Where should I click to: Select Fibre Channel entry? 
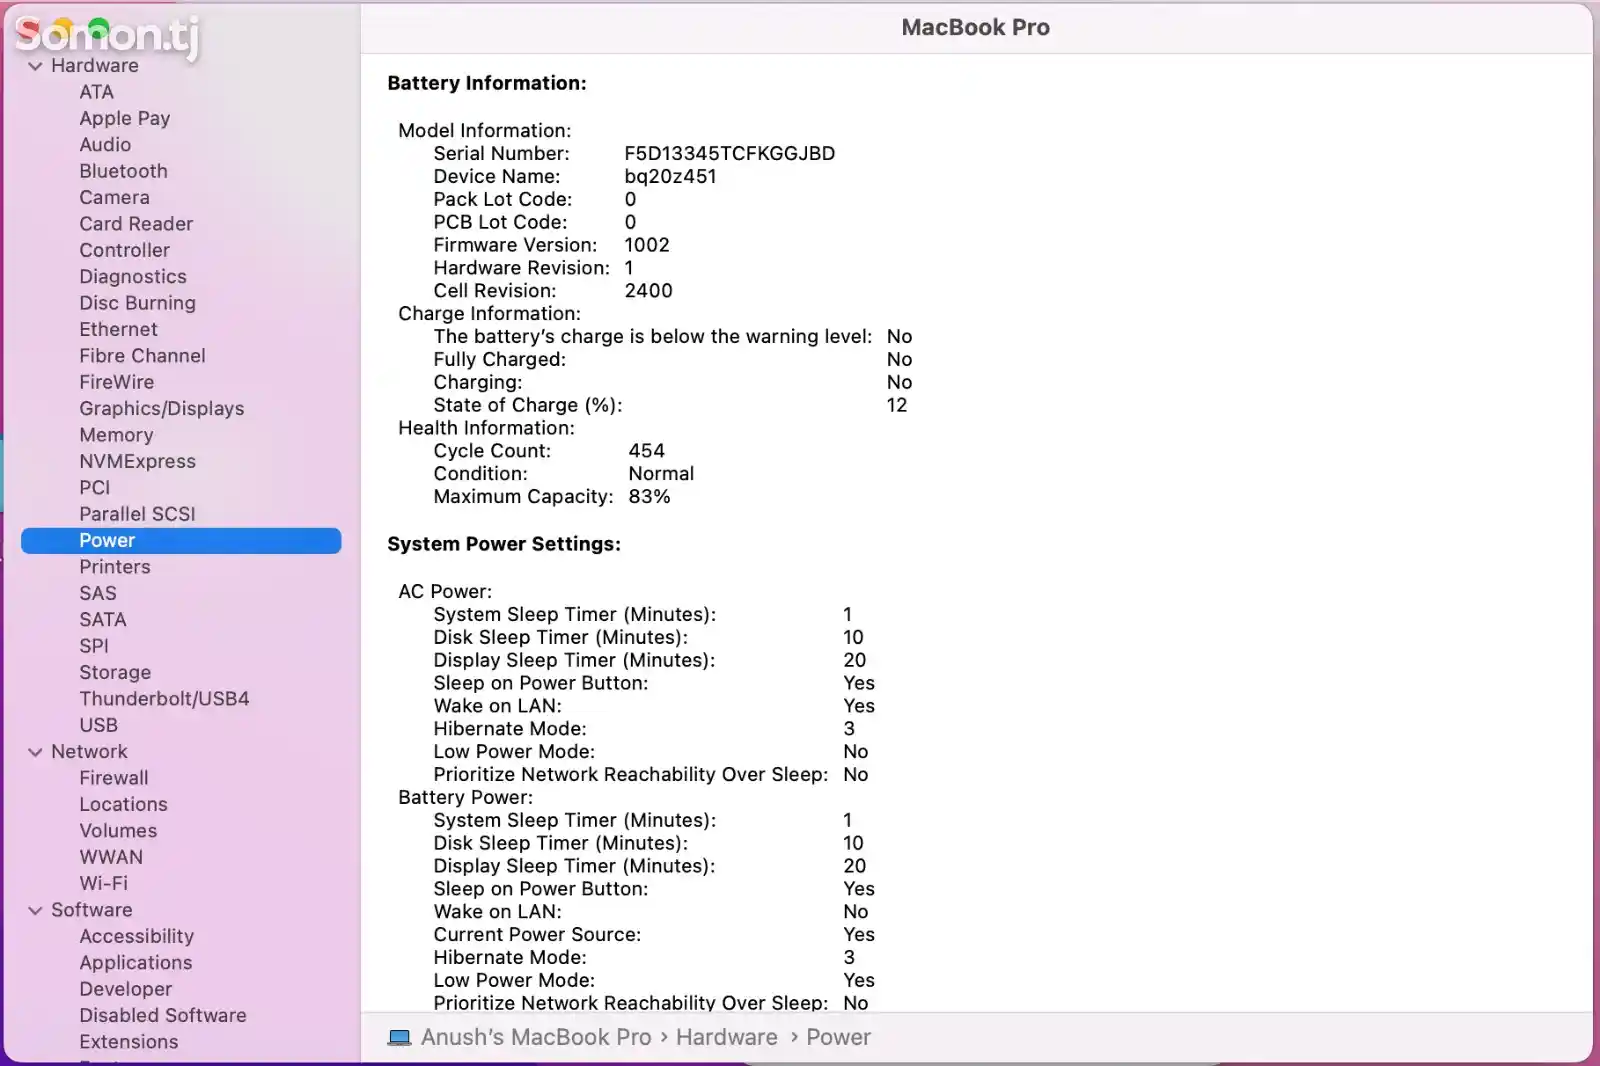click(142, 356)
